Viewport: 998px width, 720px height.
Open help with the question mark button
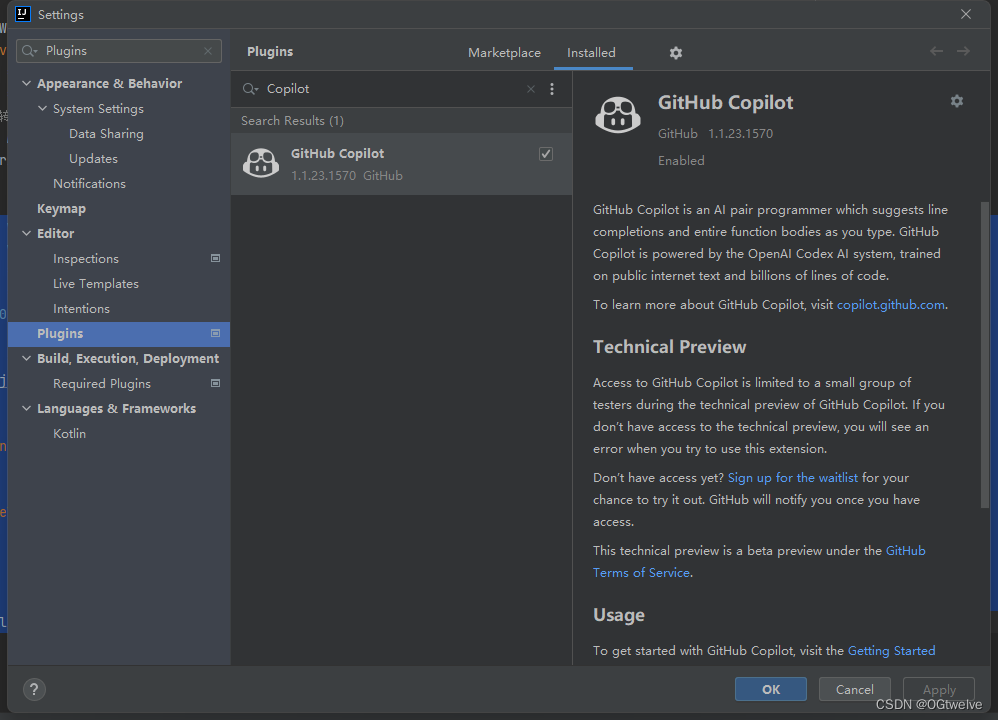[x=34, y=689]
